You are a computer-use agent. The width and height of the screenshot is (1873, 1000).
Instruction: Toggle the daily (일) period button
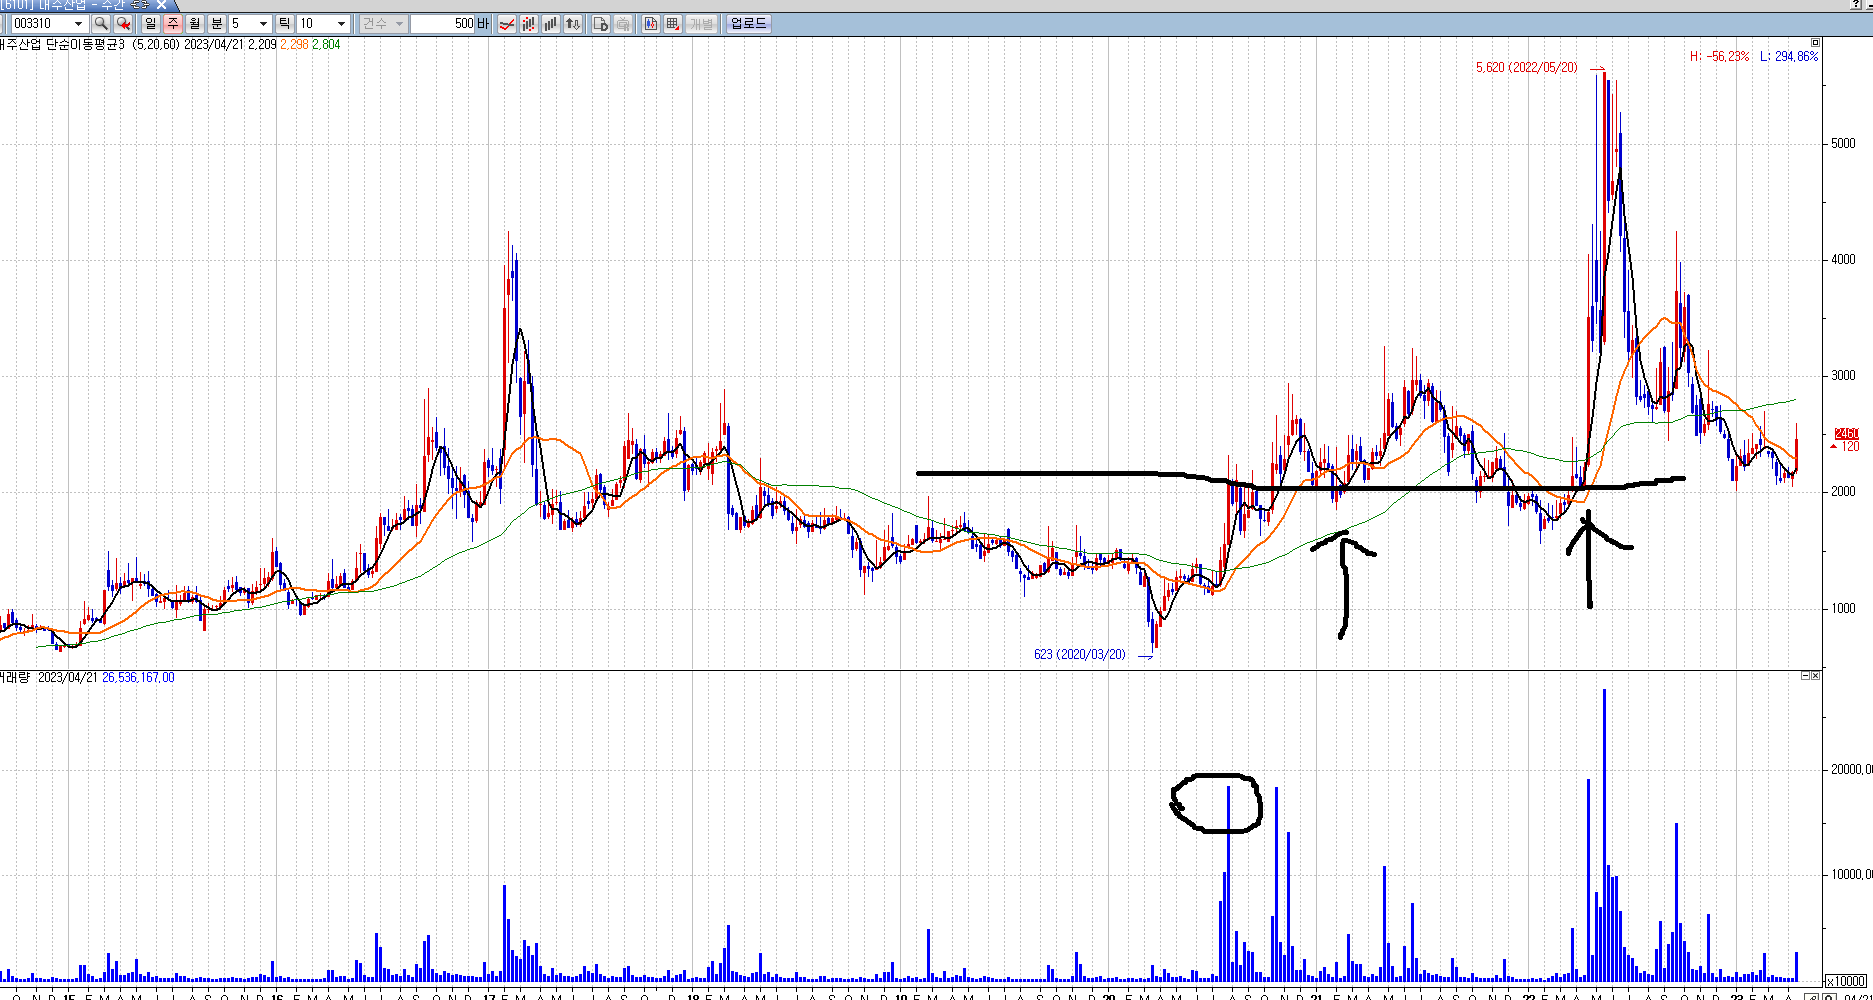151,24
